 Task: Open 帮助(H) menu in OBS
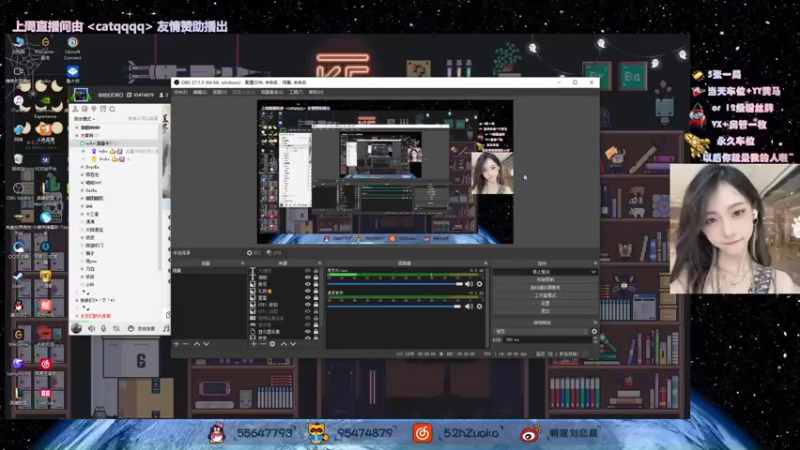pos(316,92)
